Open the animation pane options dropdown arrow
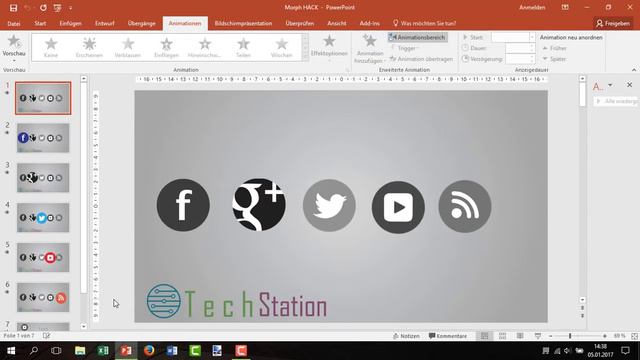 click(610, 85)
